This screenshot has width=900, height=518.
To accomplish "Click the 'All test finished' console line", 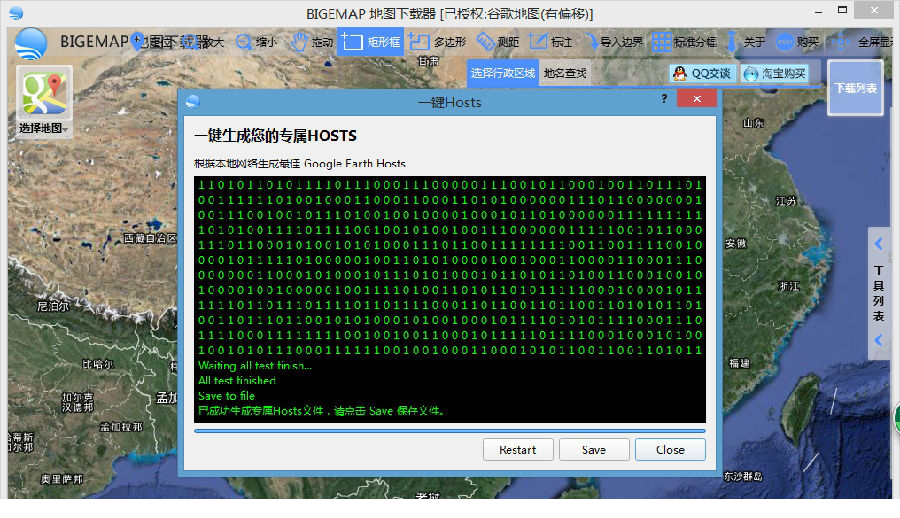I will 236,380.
